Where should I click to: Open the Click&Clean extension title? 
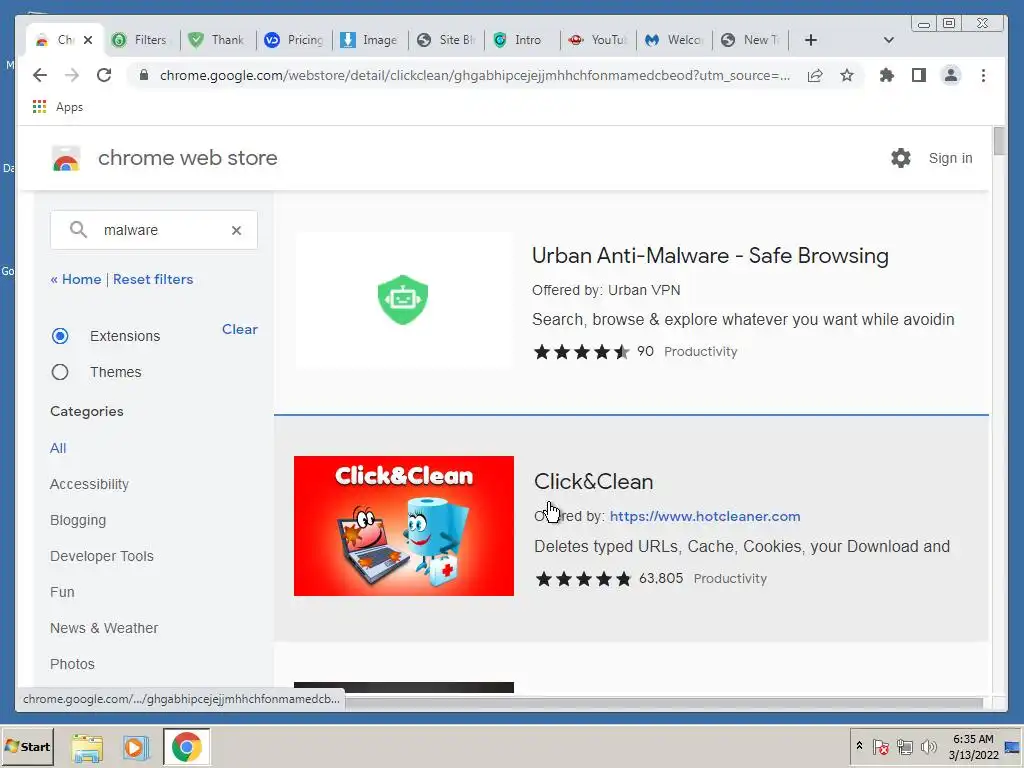pyautogui.click(x=594, y=481)
